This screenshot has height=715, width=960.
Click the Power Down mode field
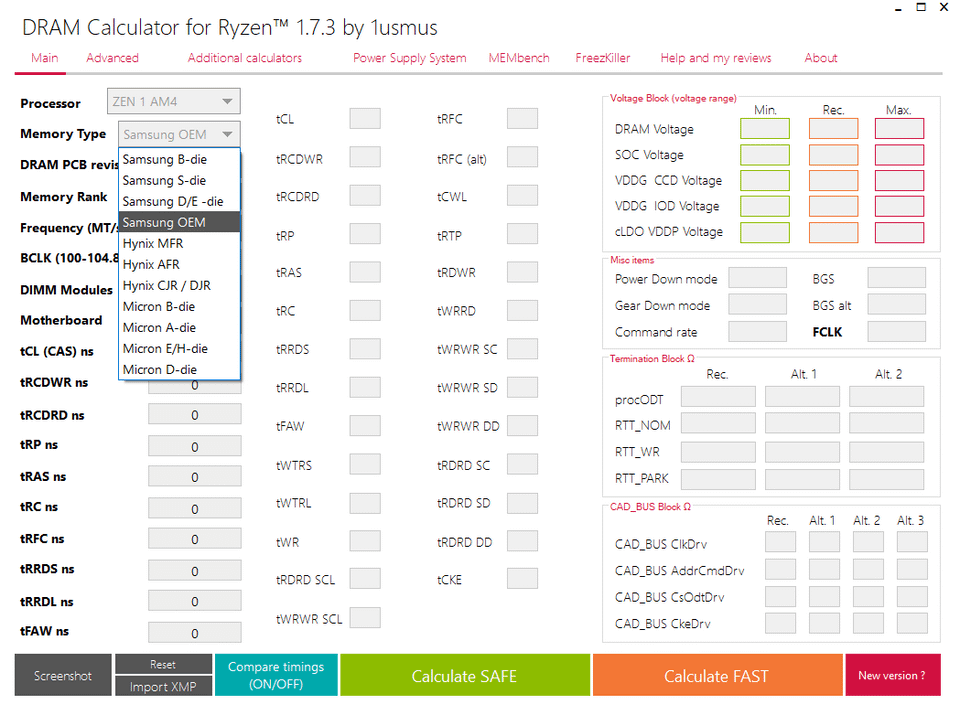(757, 277)
